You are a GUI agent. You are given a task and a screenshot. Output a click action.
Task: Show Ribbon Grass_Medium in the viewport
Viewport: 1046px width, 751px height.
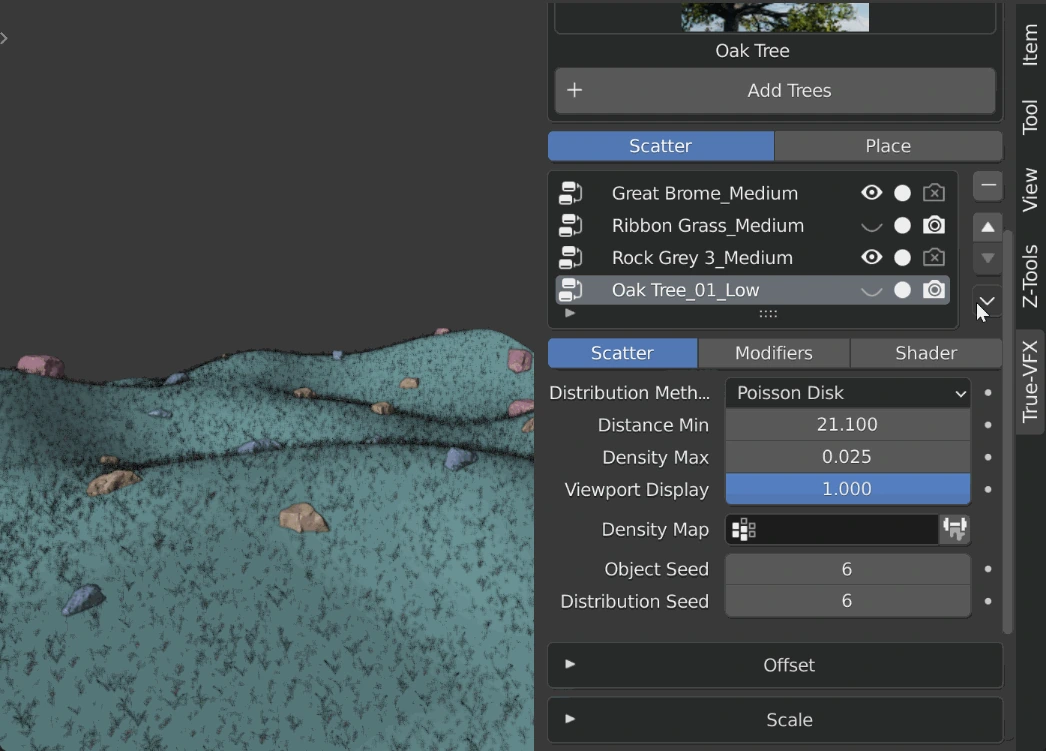pos(871,226)
